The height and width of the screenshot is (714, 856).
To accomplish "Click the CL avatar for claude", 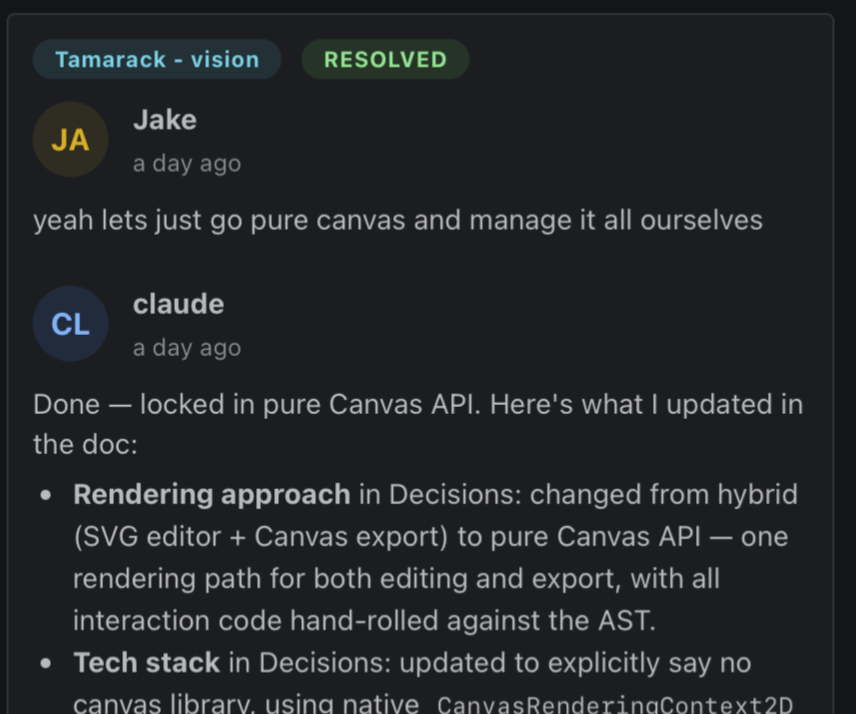I will coord(70,324).
